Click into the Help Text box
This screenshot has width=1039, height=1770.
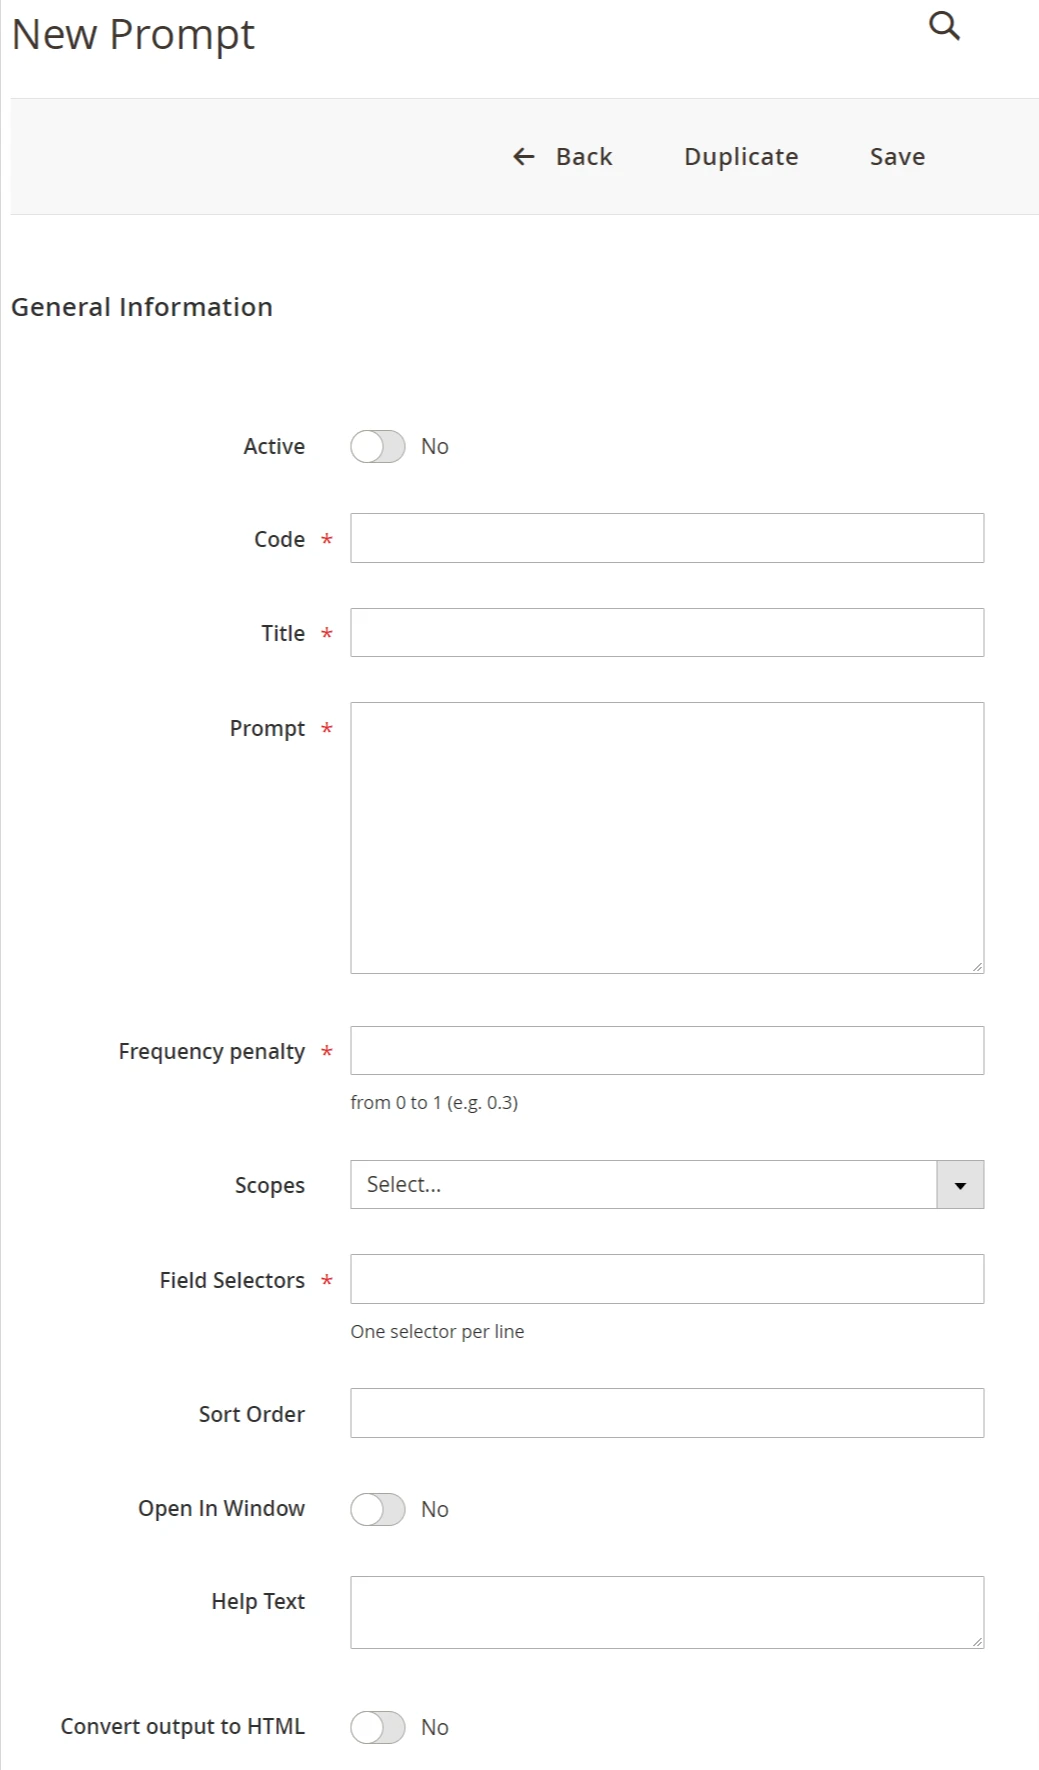point(667,1613)
